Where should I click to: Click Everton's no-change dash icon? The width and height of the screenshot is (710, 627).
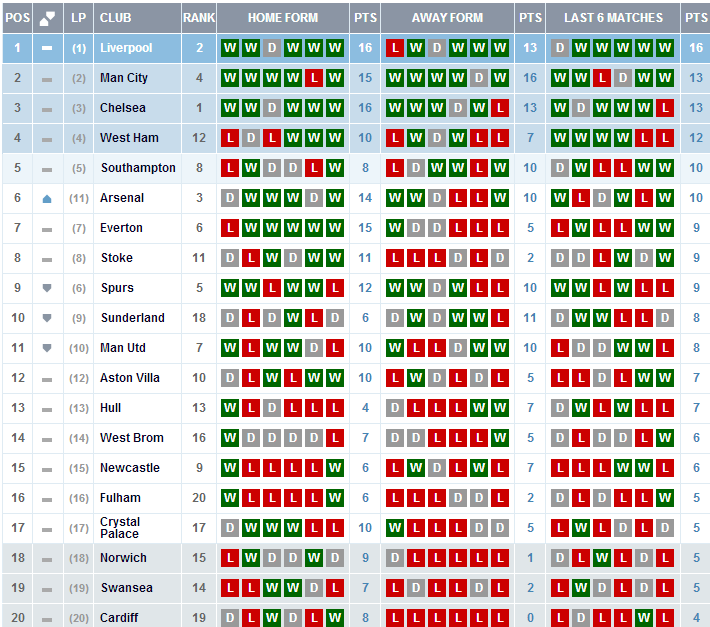click(x=47, y=230)
